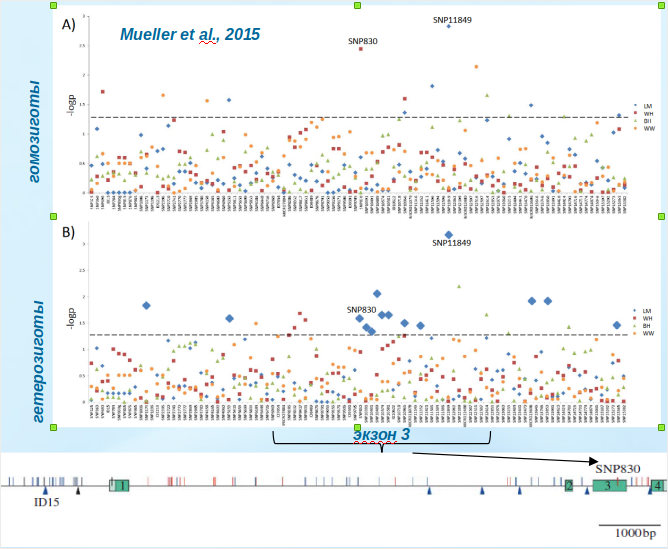Click the large SNP11849 diamond in panel B
668x549 pixels.
click(x=449, y=235)
